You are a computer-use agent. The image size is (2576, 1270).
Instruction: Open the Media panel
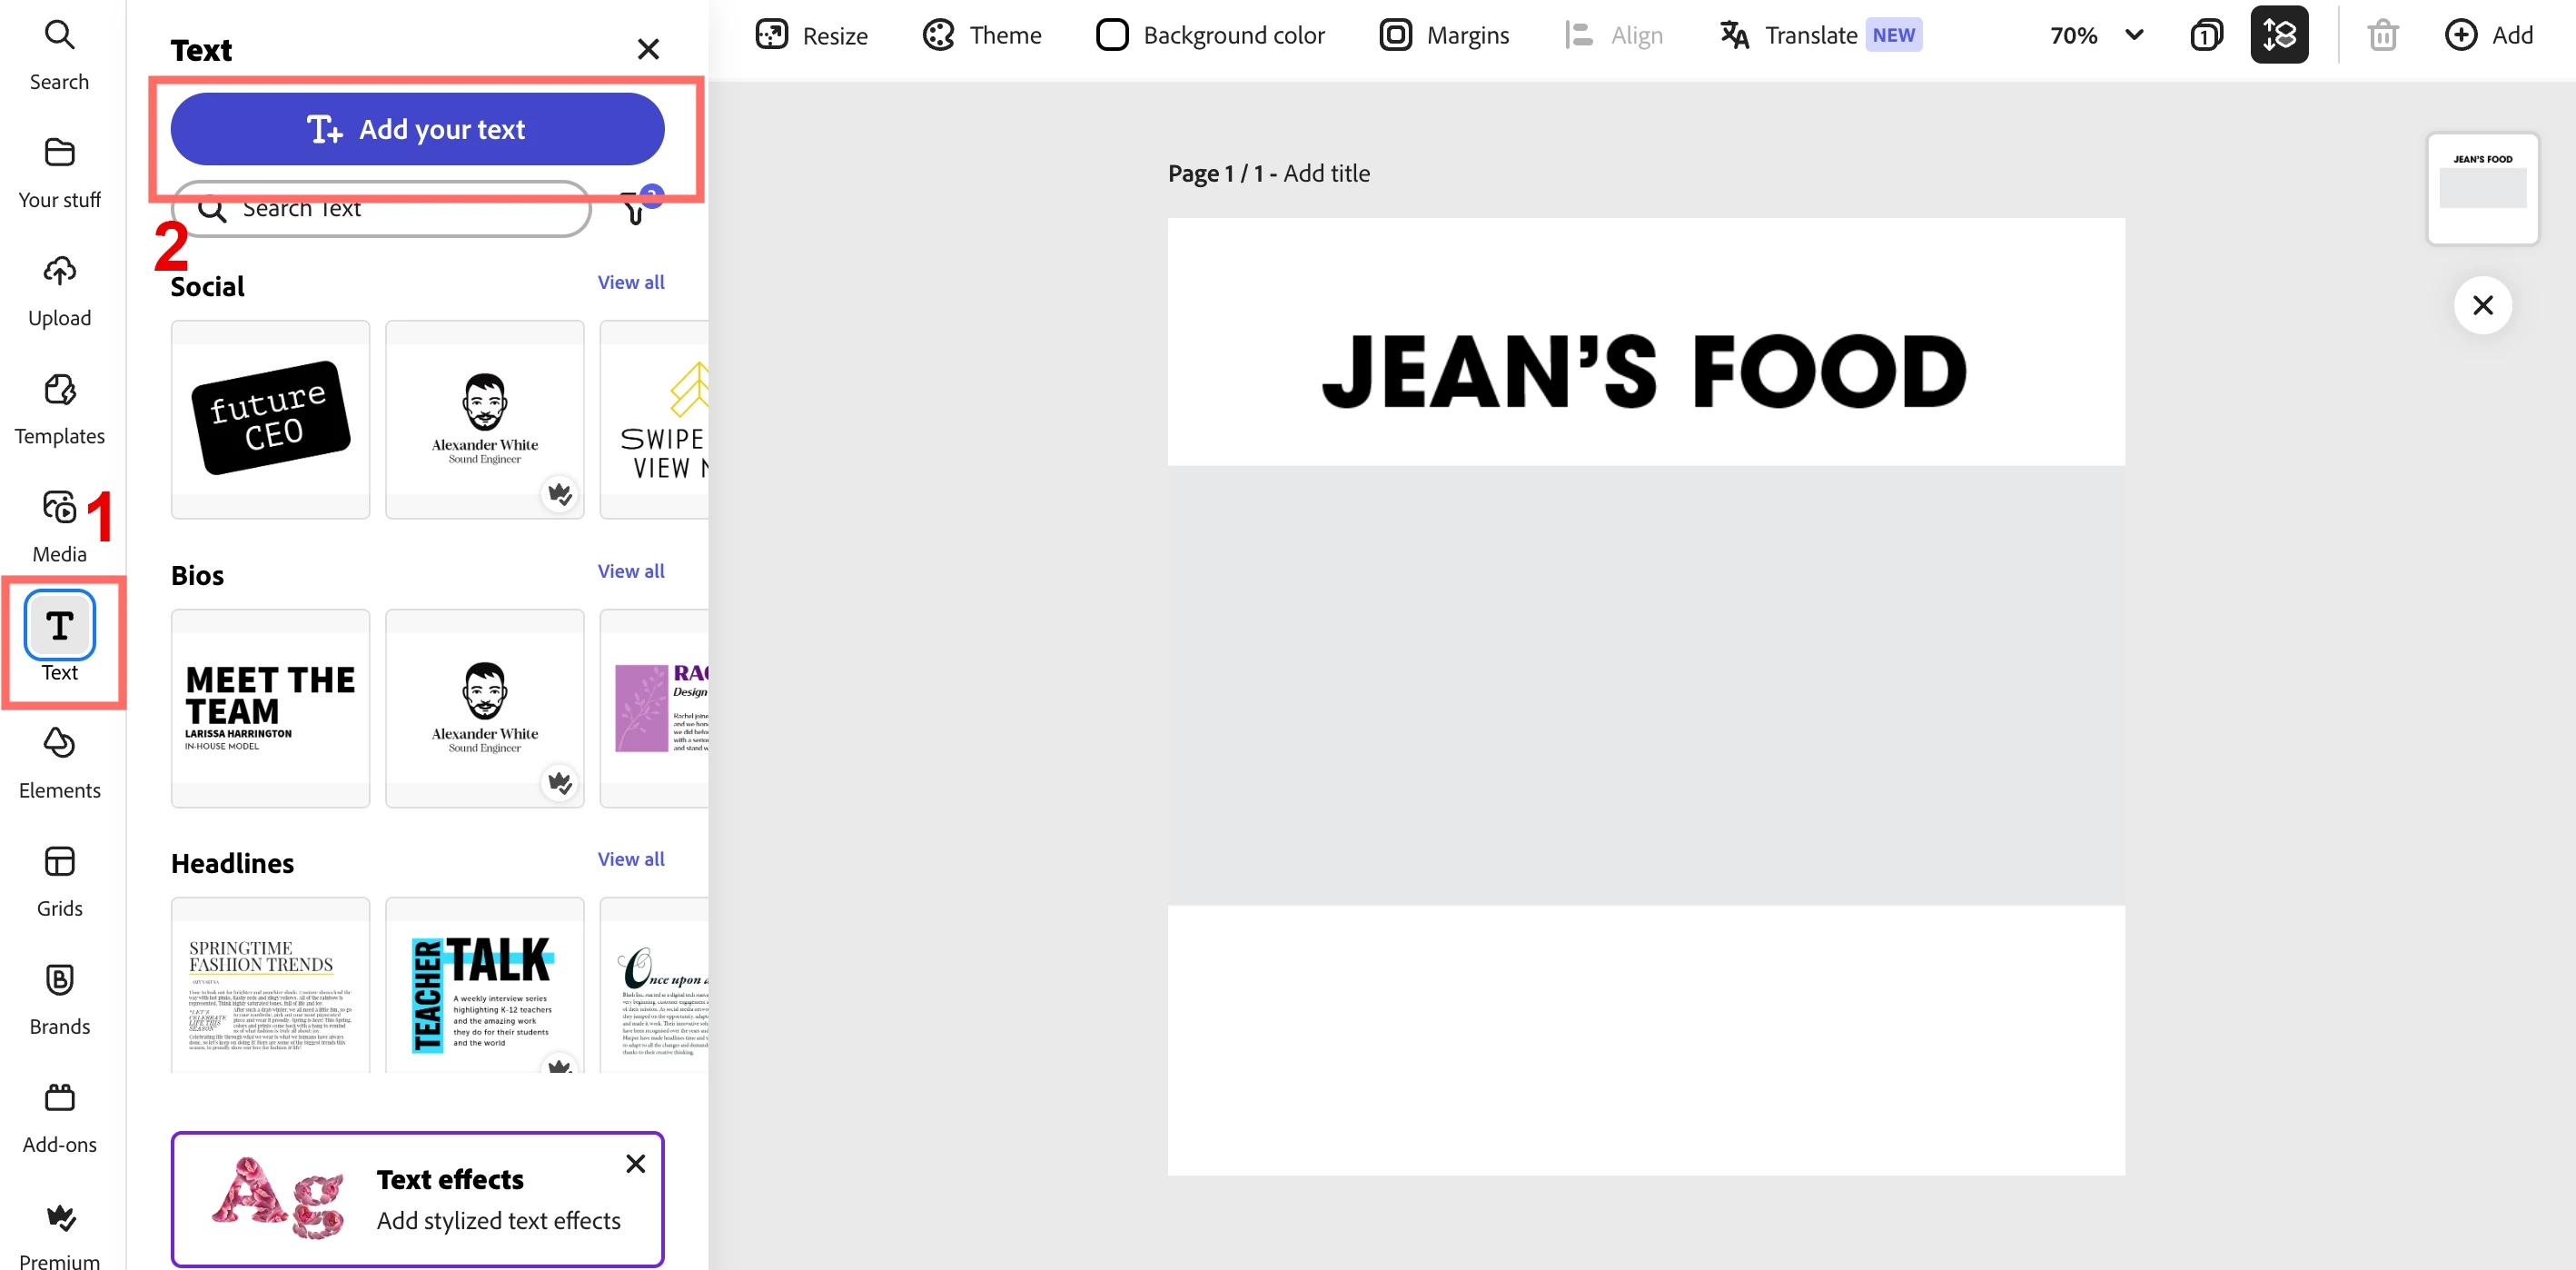pos(59,527)
